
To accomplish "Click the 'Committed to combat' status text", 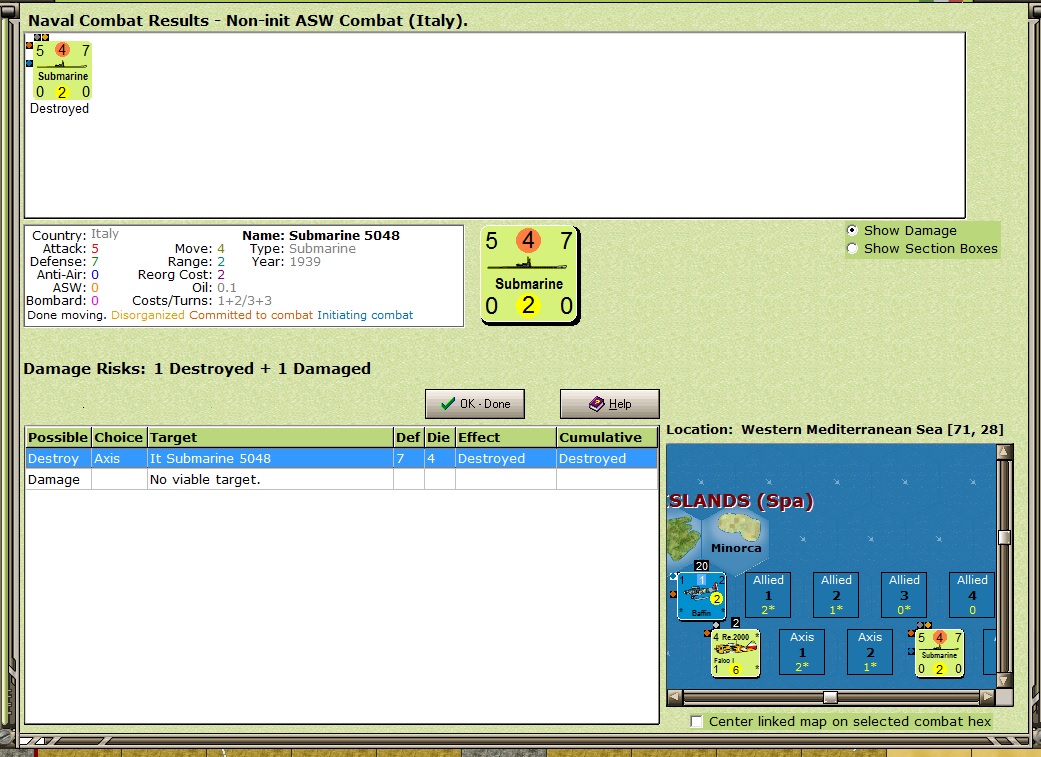I will (251, 315).
